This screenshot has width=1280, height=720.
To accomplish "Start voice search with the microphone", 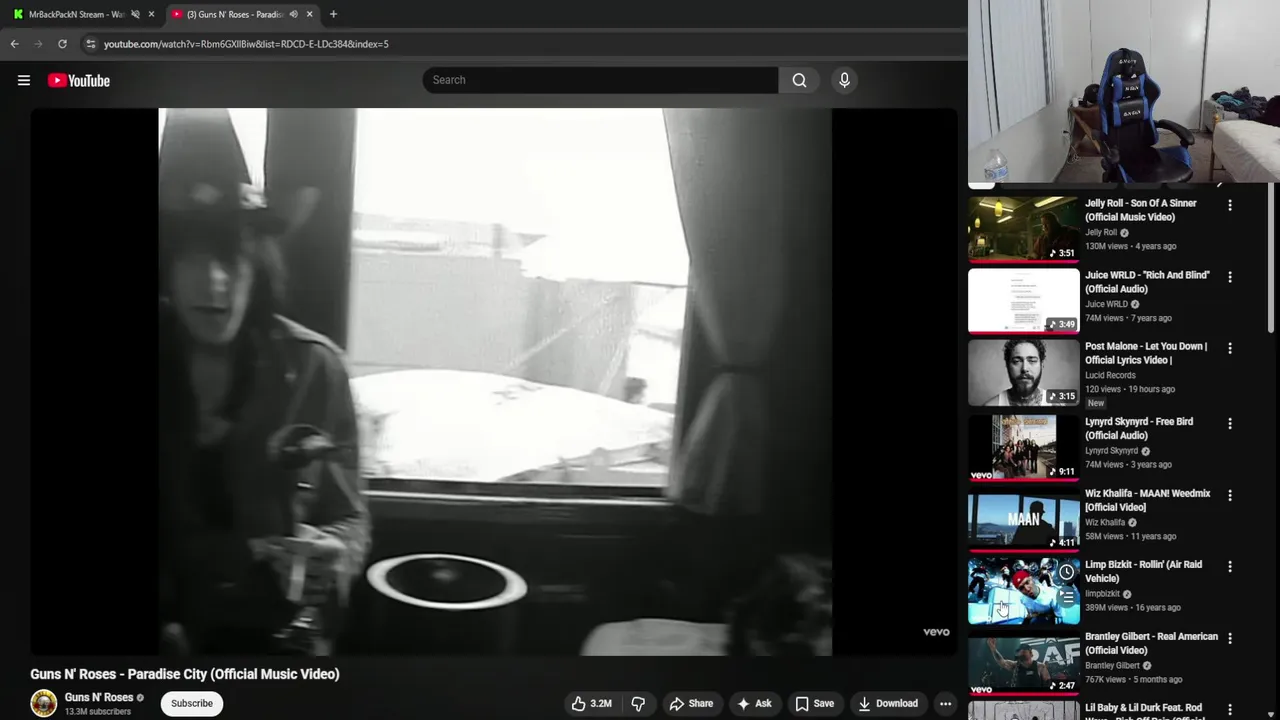I will click(x=844, y=80).
